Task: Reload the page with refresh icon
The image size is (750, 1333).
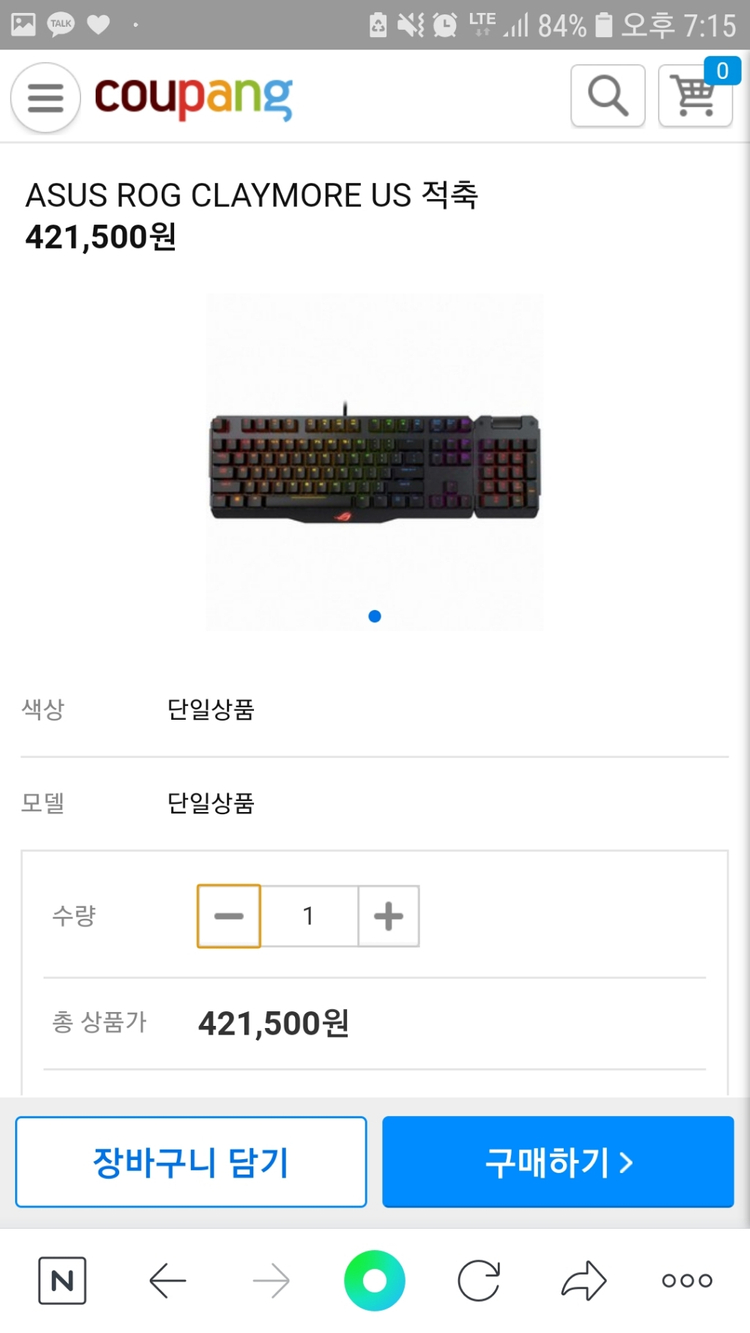Action: (x=479, y=1281)
